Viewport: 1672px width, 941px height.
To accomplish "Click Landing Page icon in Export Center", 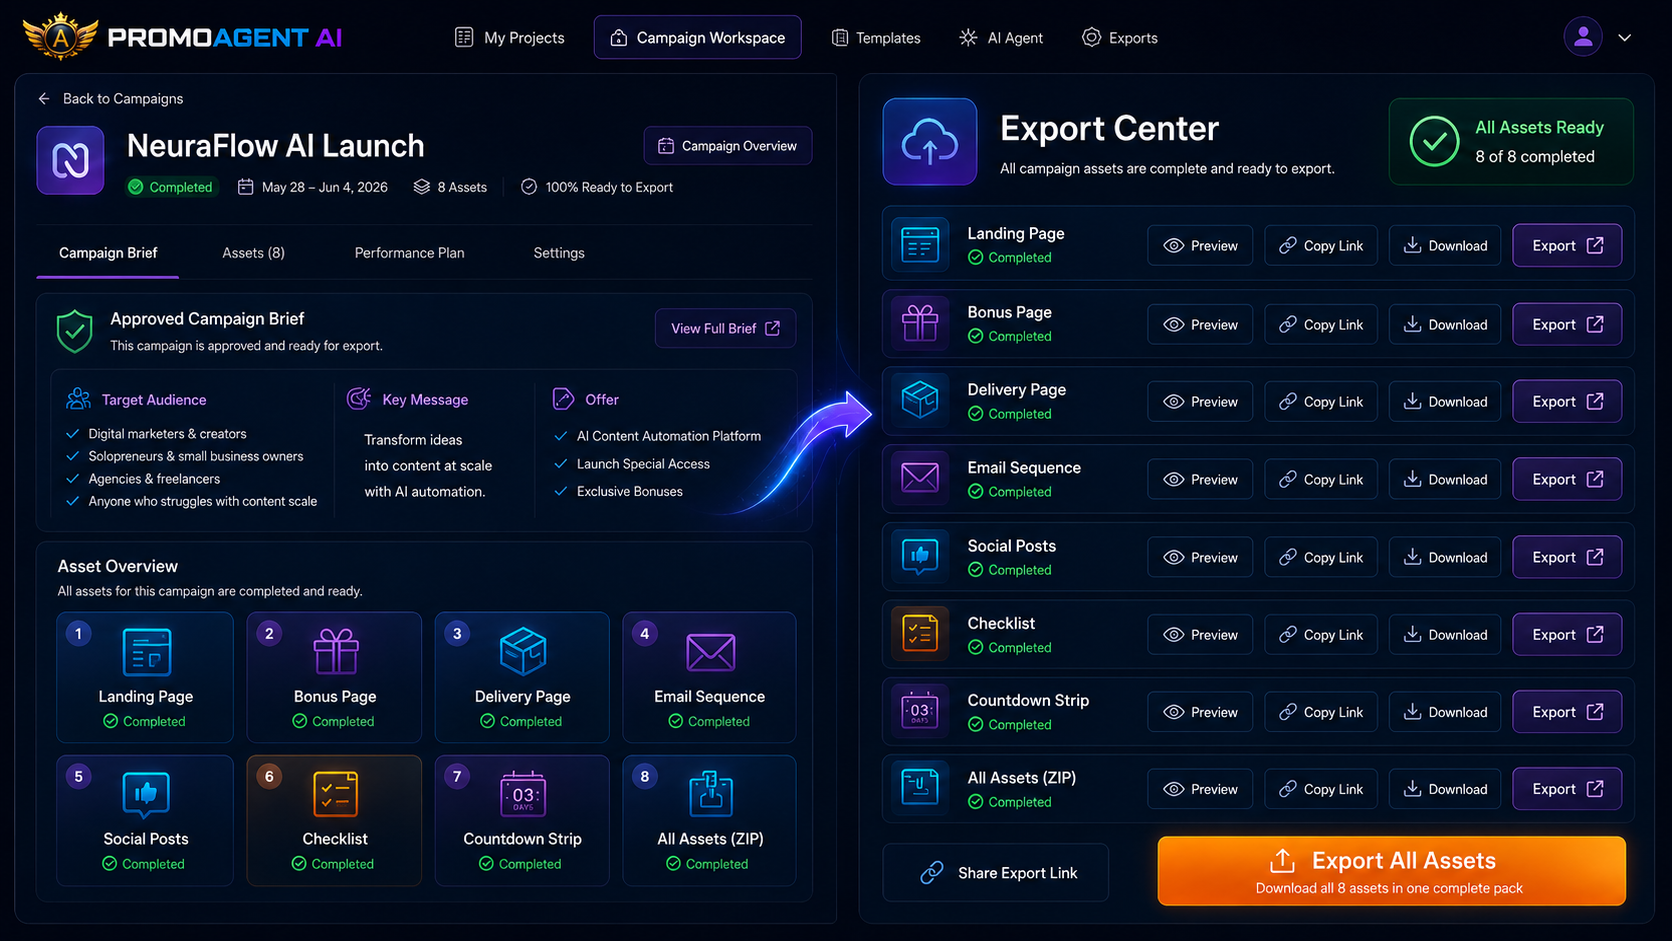I will click(920, 244).
